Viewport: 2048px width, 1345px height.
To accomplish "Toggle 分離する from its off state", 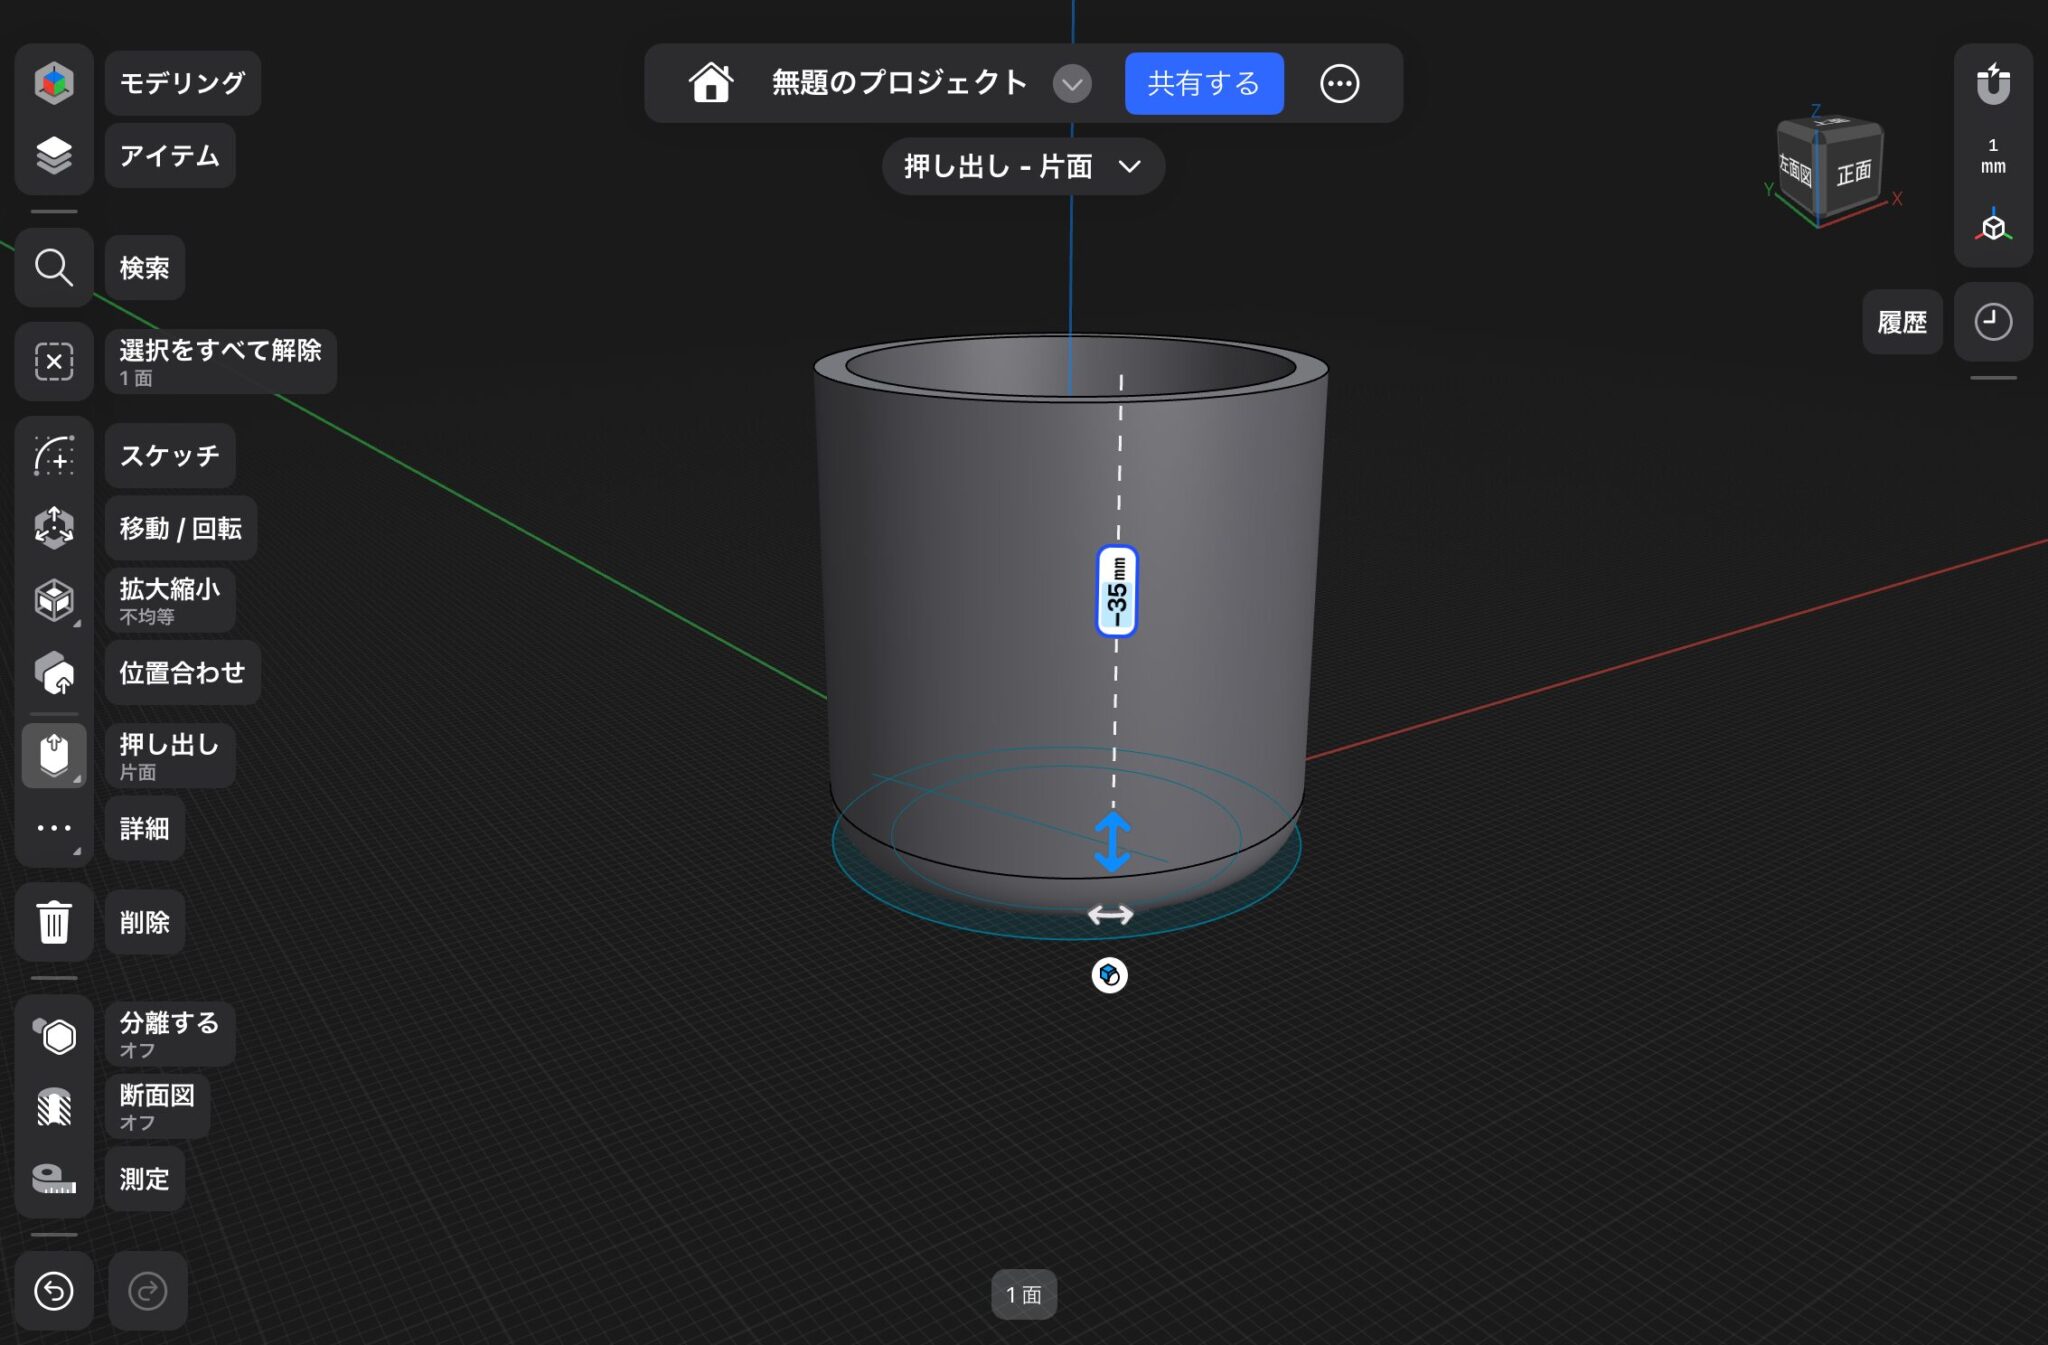I will coord(54,1036).
